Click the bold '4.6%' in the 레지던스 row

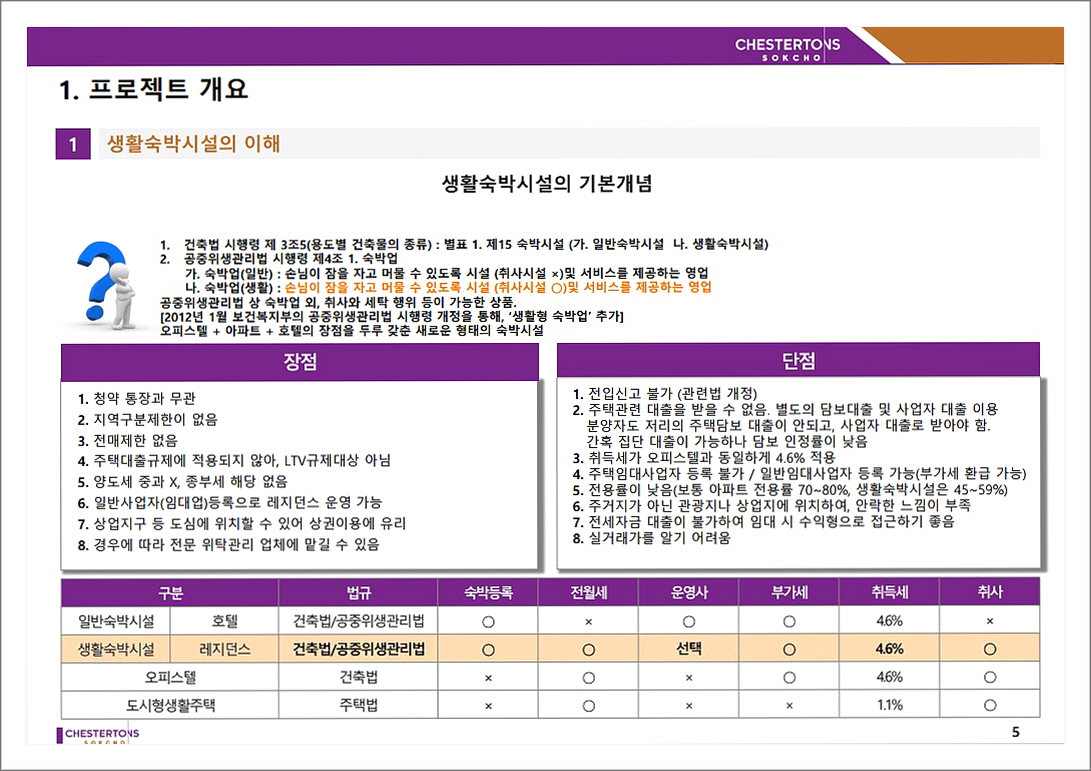coord(889,649)
